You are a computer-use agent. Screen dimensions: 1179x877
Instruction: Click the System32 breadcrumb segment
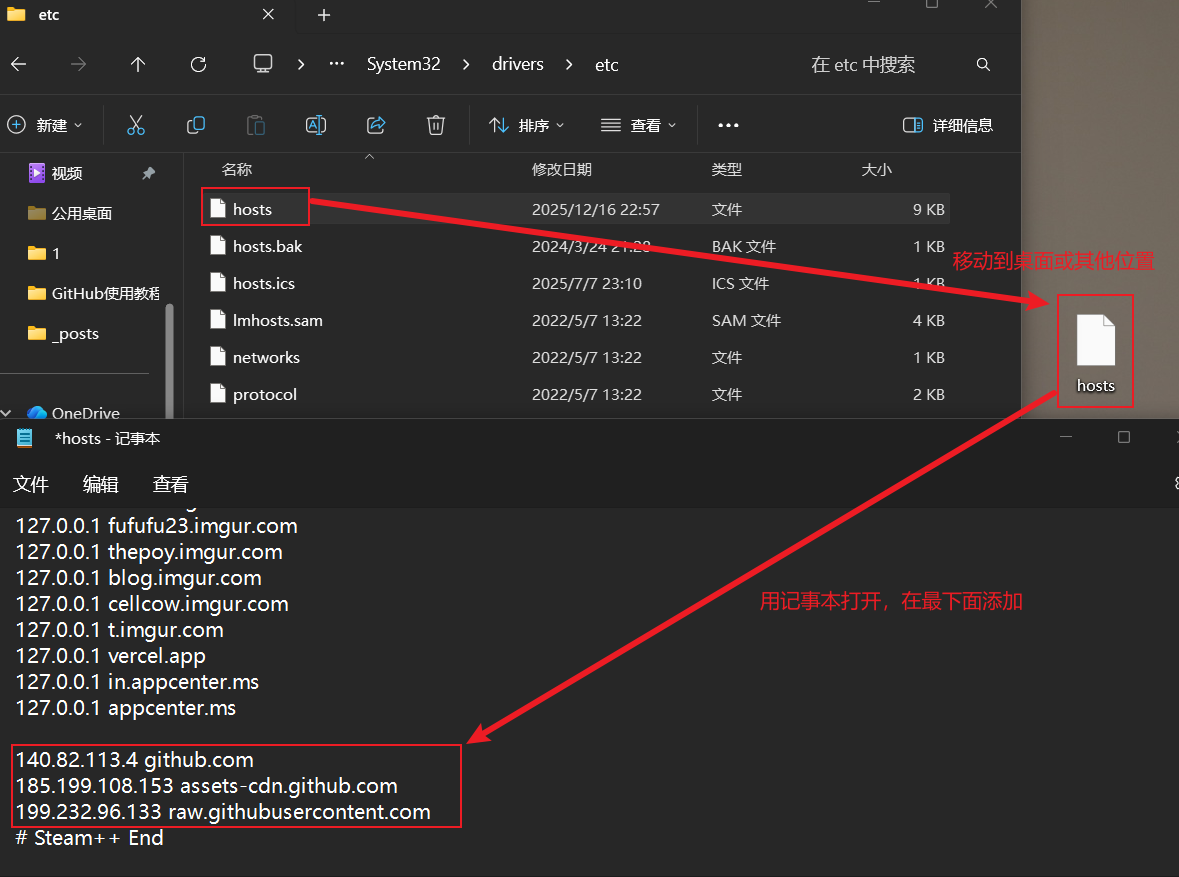pyautogui.click(x=403, y=64)
